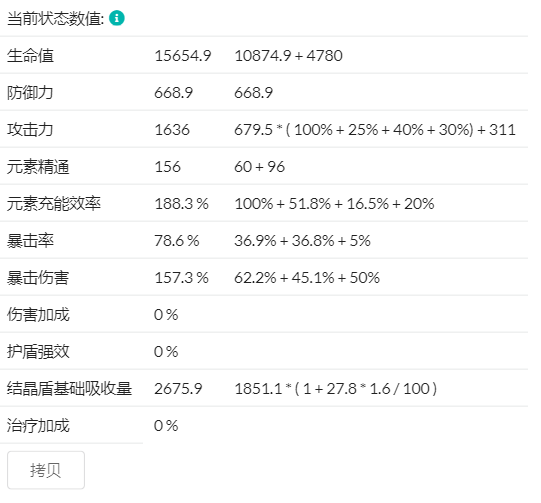Image resolution: width=541 pixels, height=503 pixels.
Task: Select the 护盾强效 row label
Action: [x=38, y=352]
